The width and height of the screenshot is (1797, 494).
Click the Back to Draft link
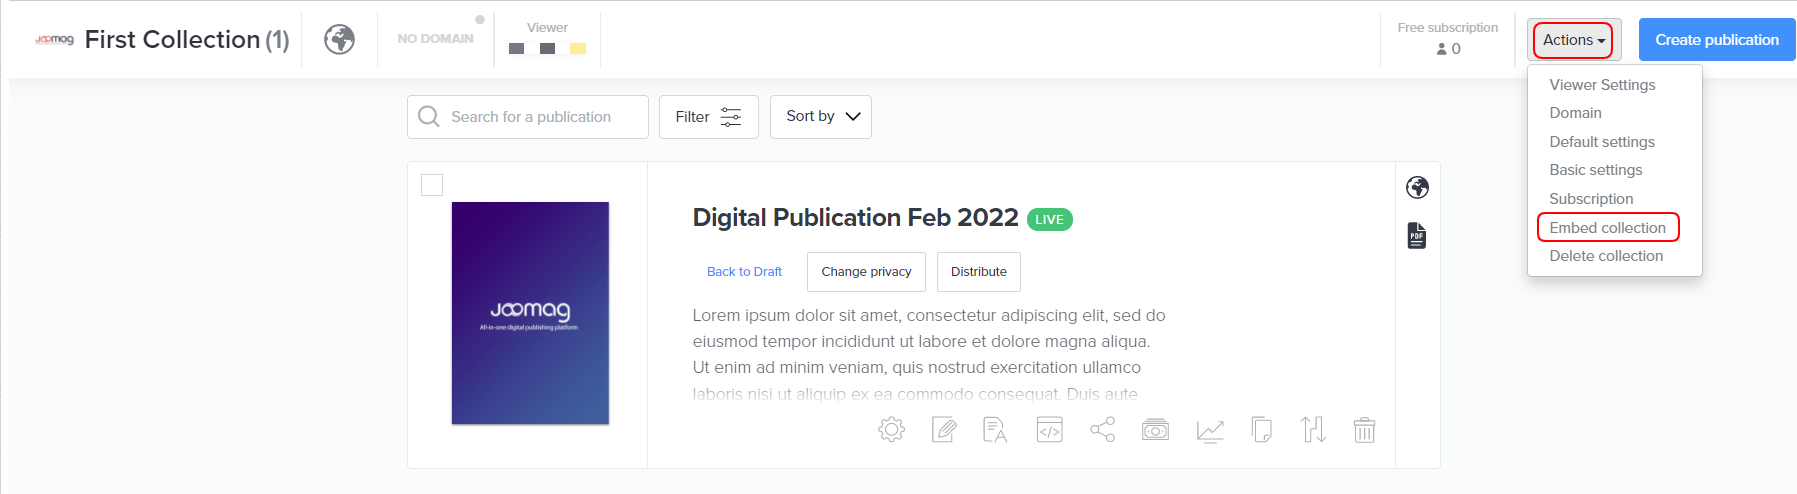[744, 272]
